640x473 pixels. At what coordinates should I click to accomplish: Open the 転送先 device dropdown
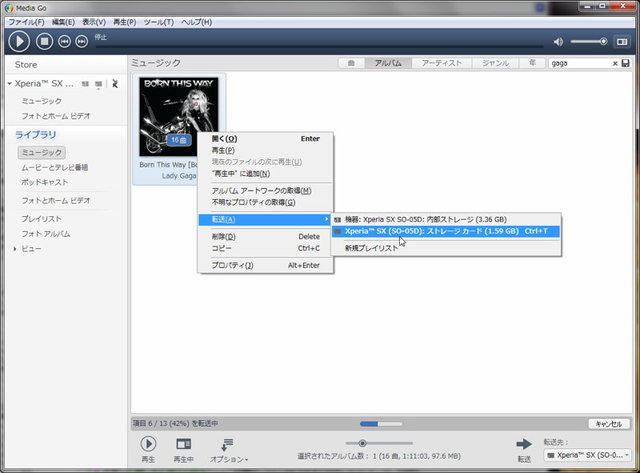coord(585,455)
